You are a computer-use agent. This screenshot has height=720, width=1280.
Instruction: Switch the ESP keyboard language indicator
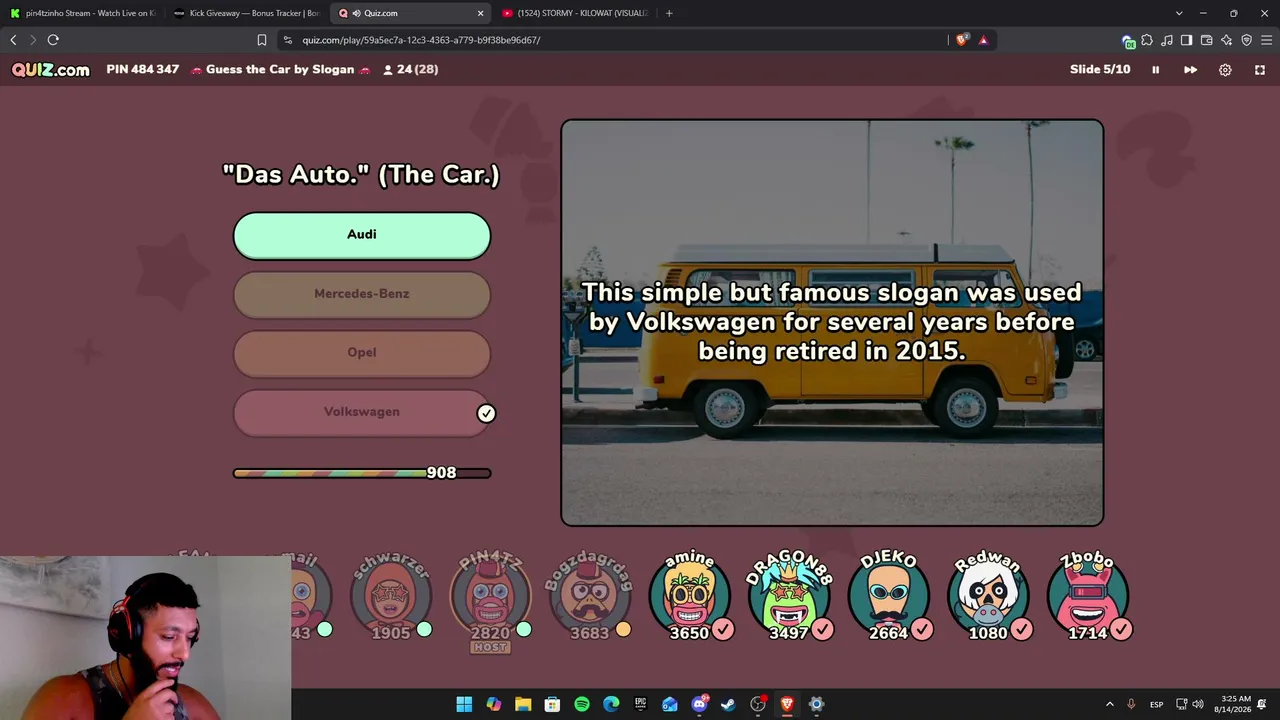coord(1156,704)
